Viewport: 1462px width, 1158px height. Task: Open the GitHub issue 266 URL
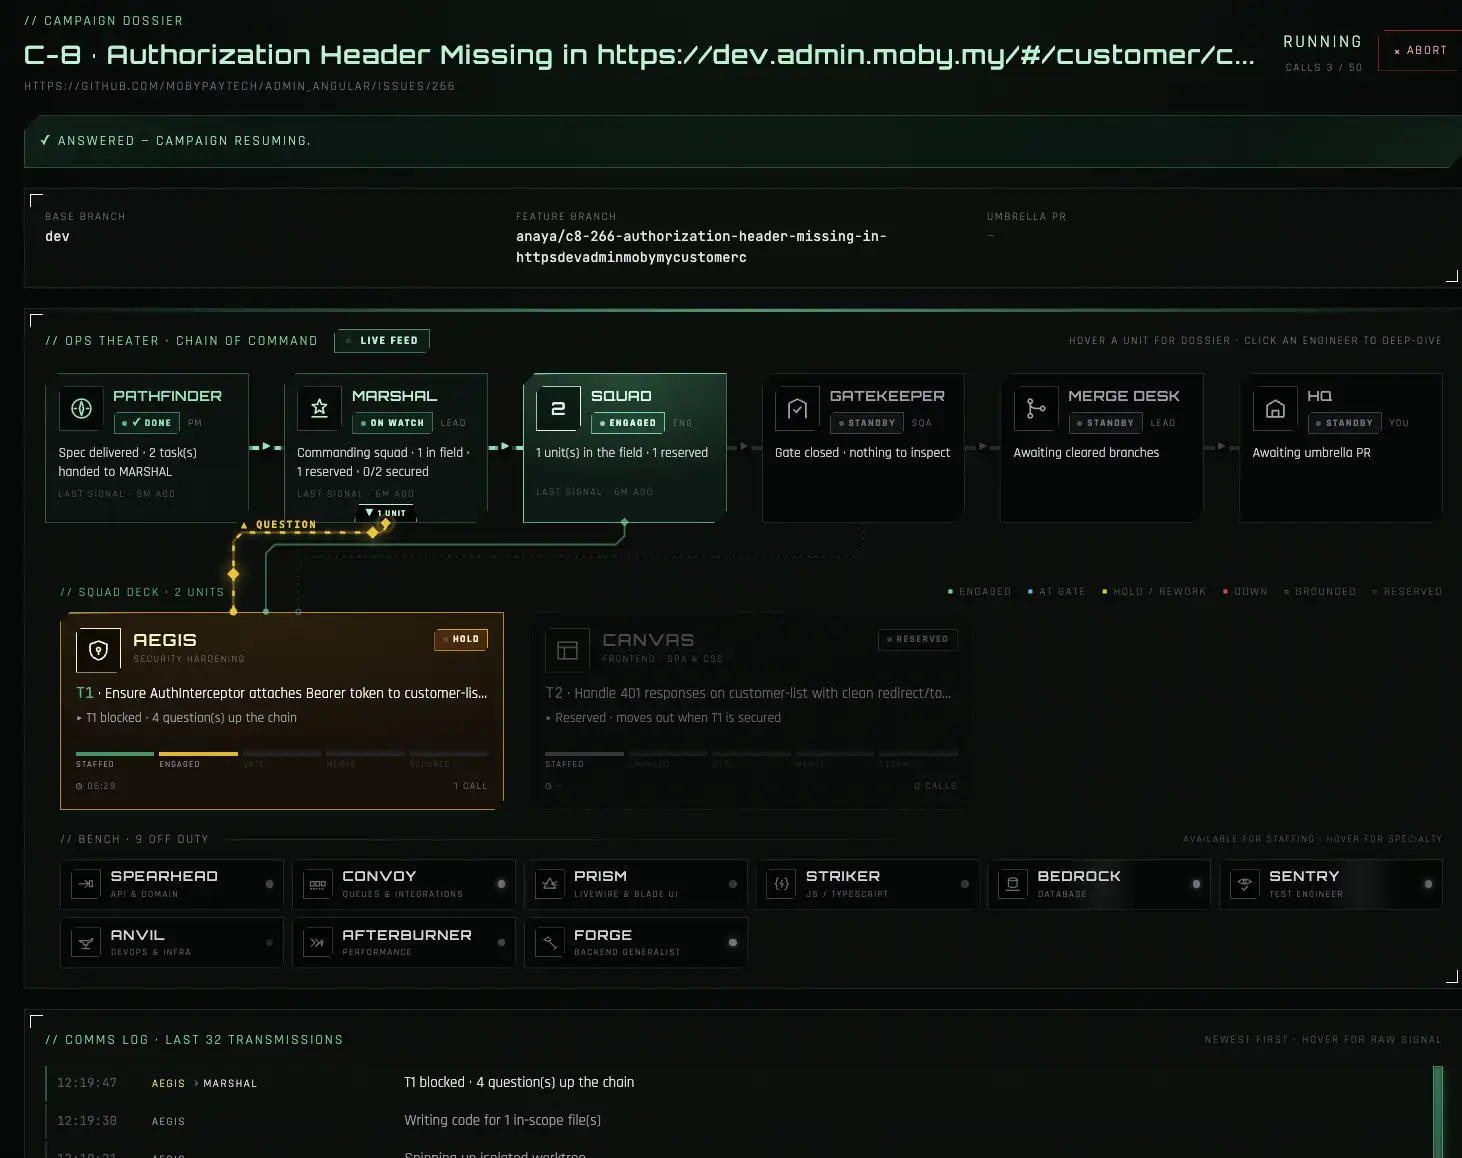(x=240, y=87)
